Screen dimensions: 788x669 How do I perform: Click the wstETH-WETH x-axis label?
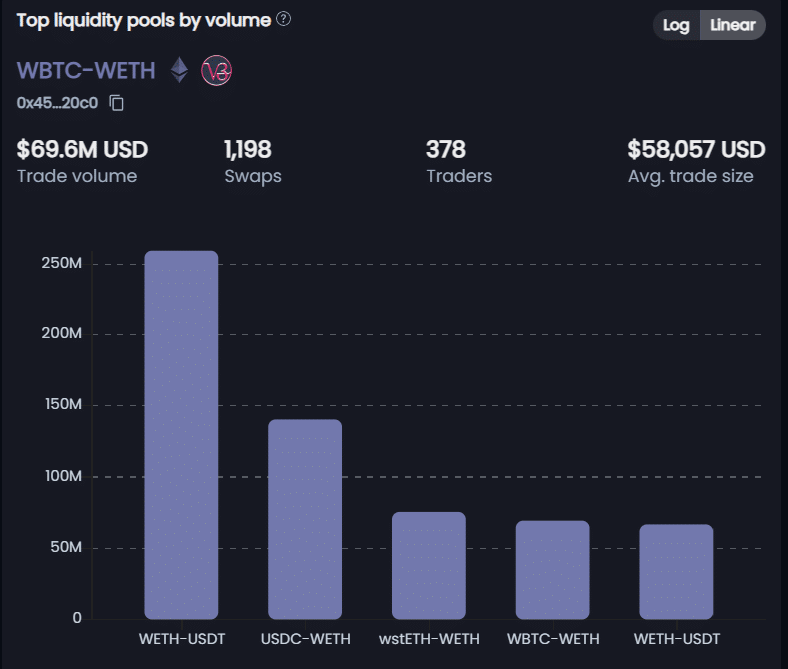coord(429,639)
